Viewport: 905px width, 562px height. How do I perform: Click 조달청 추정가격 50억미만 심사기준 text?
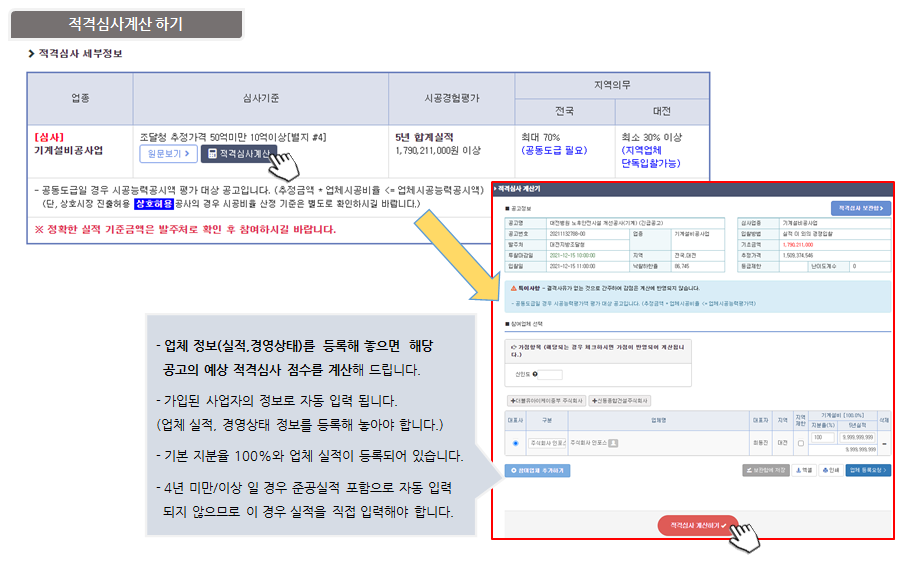tap(233, 137)
